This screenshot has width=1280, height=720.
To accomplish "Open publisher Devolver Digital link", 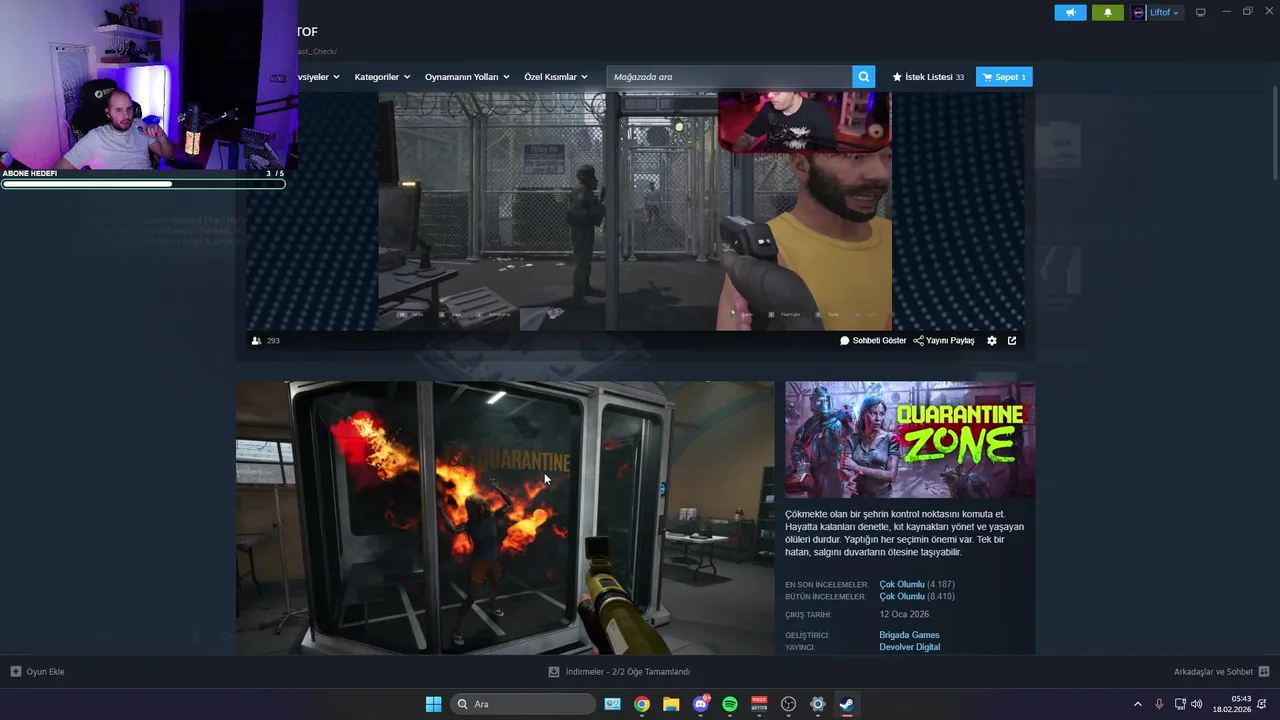I will pos(909,647).
